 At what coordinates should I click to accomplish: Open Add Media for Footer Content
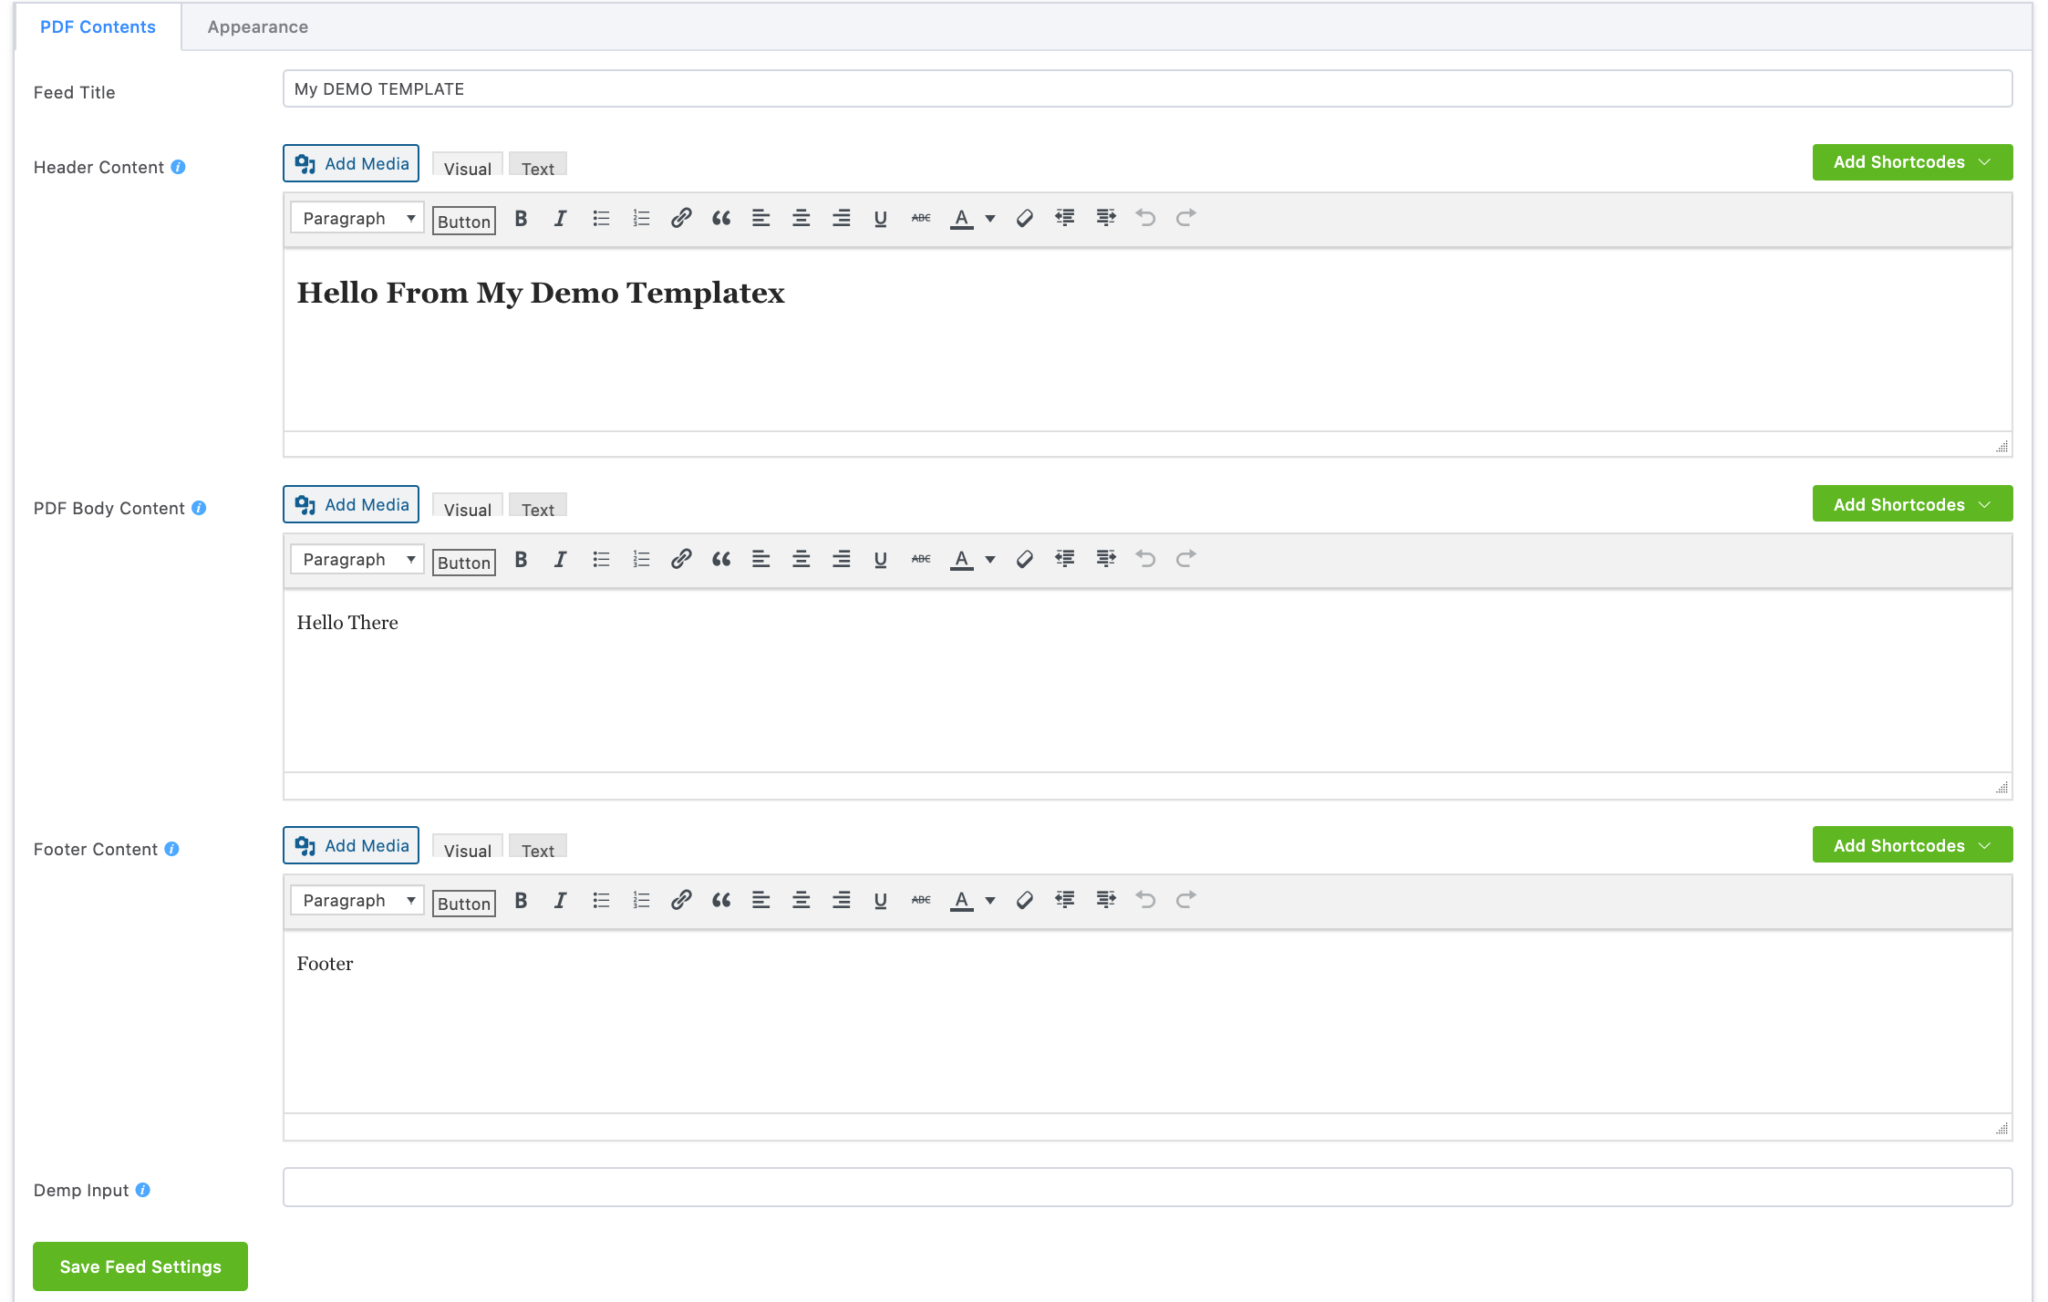click(350, 845)
